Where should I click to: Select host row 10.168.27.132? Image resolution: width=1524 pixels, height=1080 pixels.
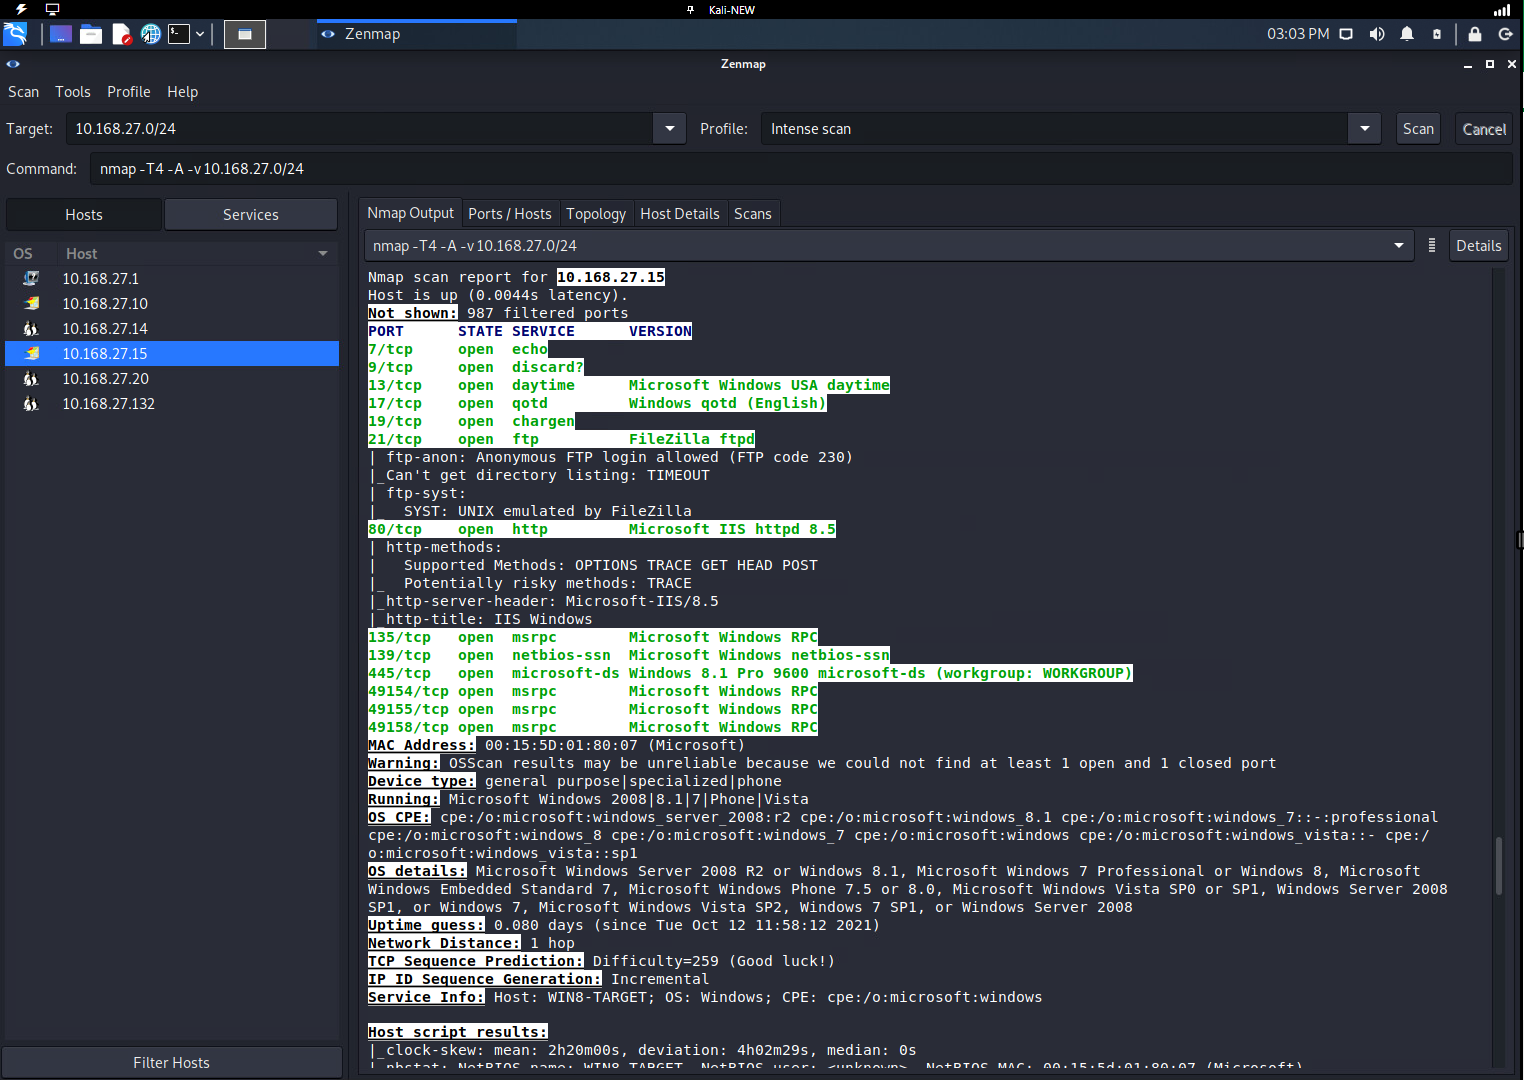(172, 404)
